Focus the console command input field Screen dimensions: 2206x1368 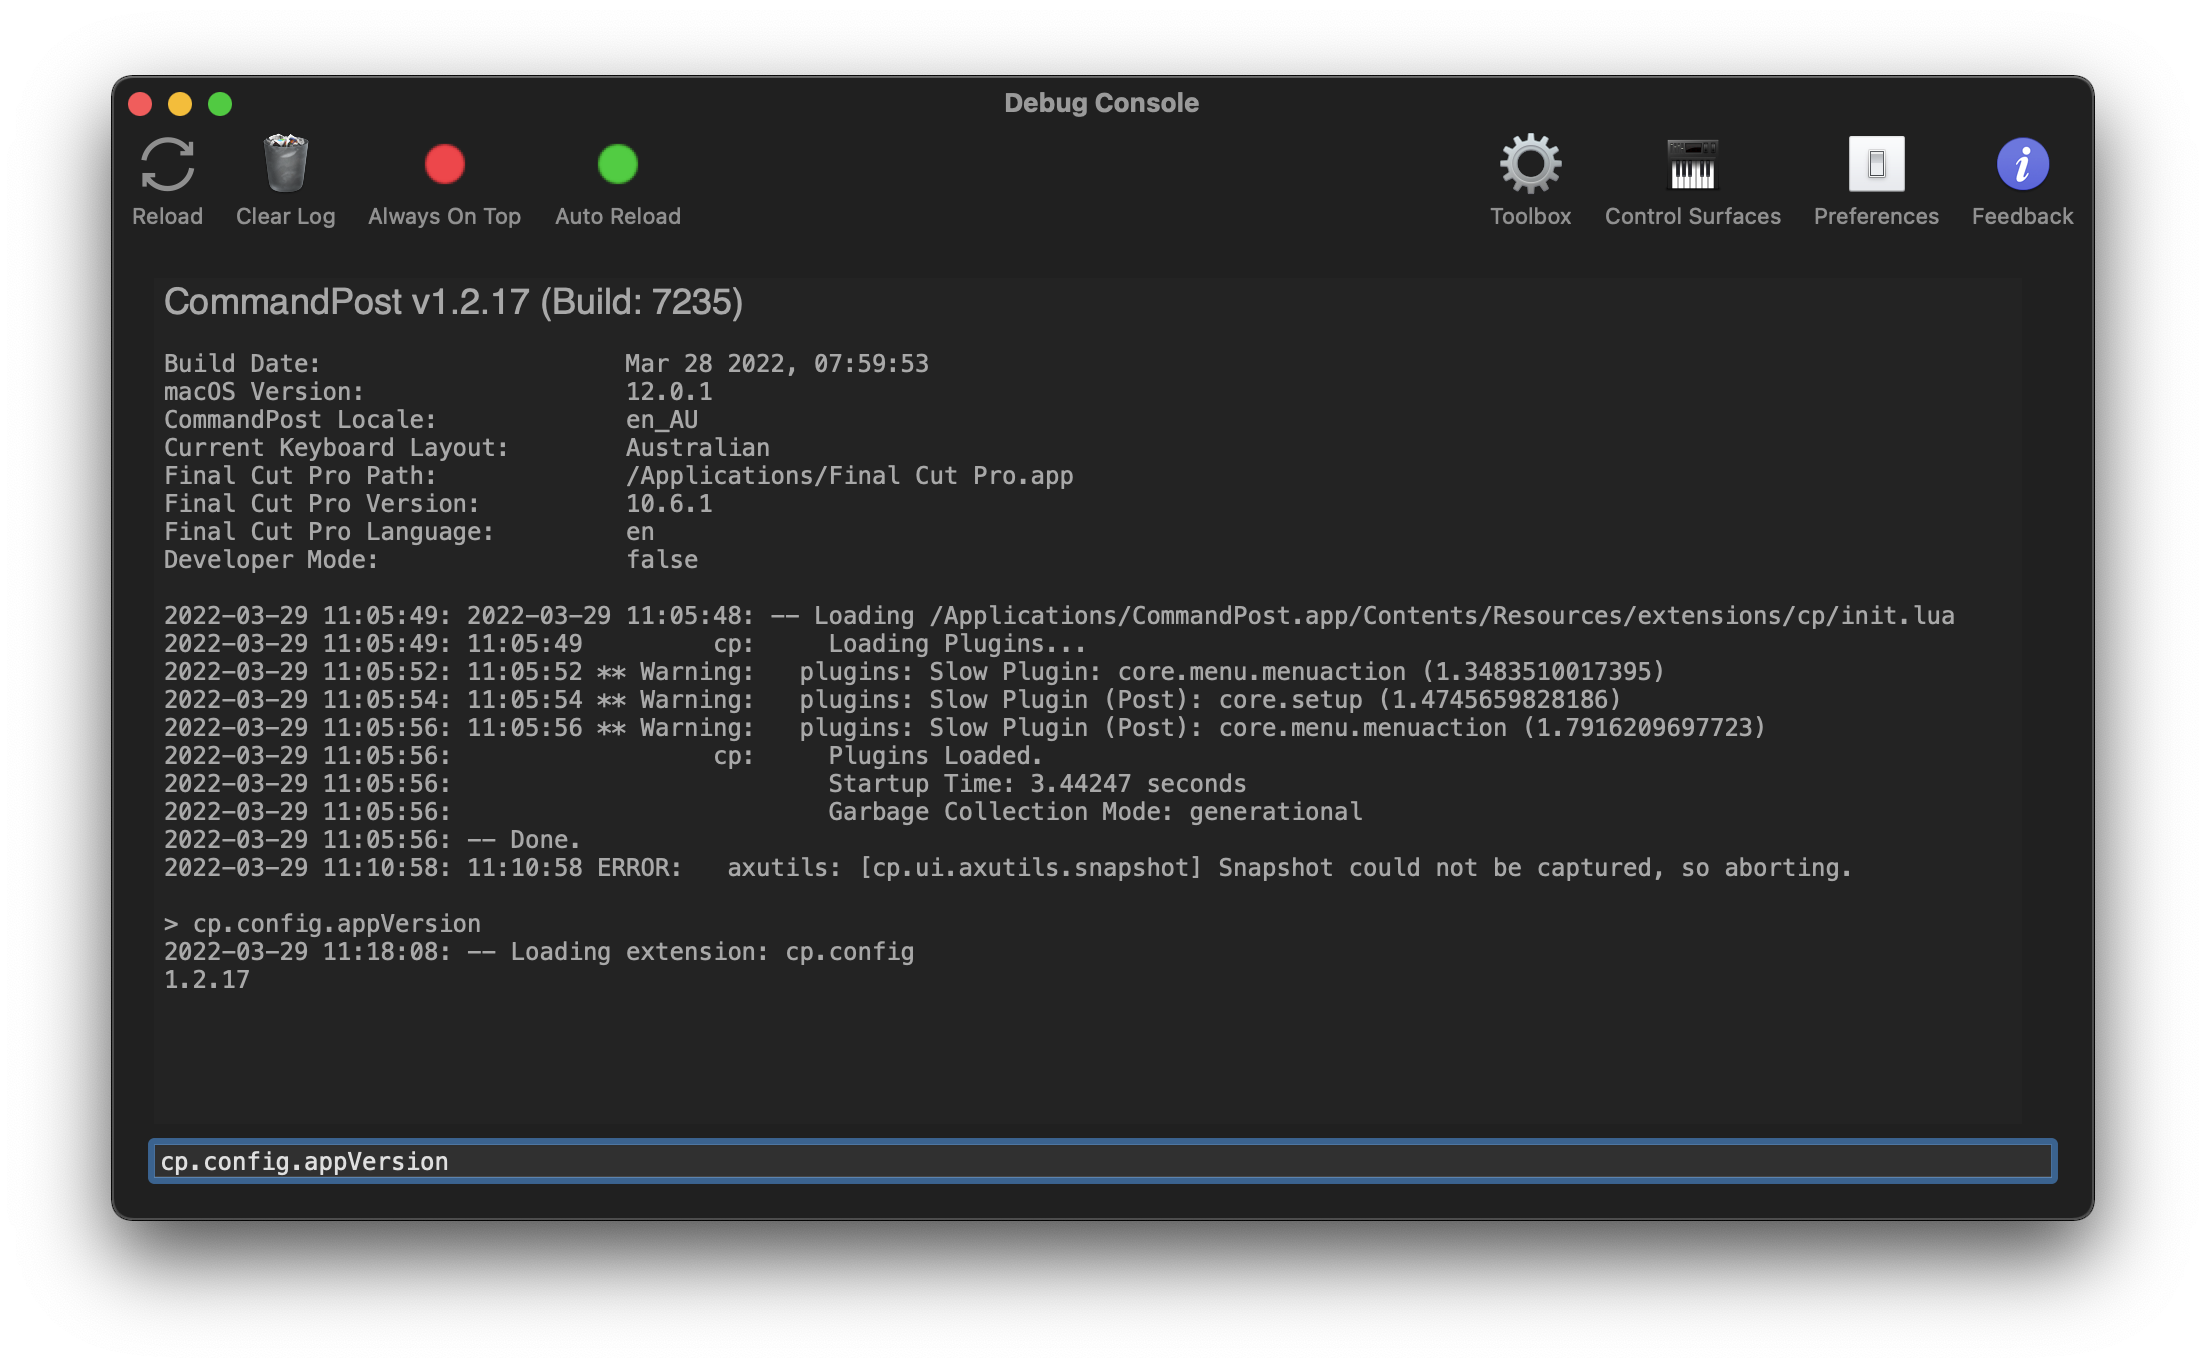[1102, 1161]
